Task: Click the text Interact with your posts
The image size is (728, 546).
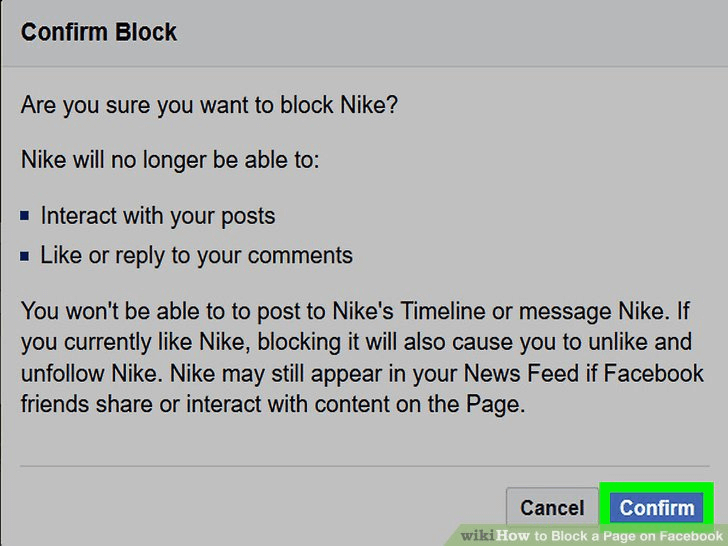Action: (157, 215)
